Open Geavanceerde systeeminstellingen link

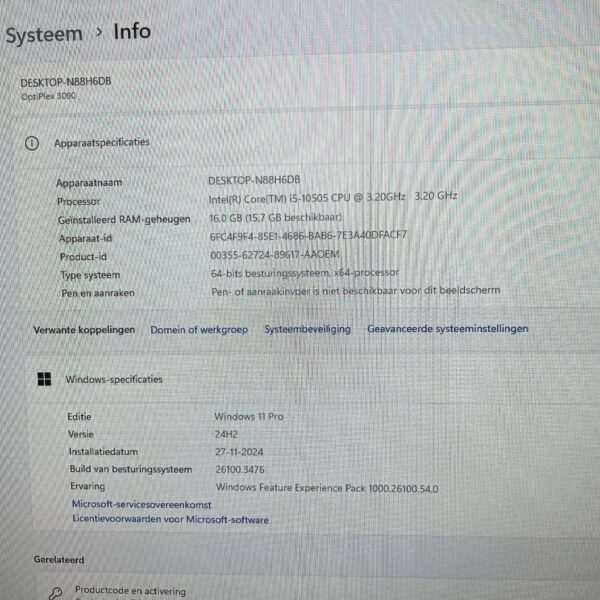tap(448, 328)
